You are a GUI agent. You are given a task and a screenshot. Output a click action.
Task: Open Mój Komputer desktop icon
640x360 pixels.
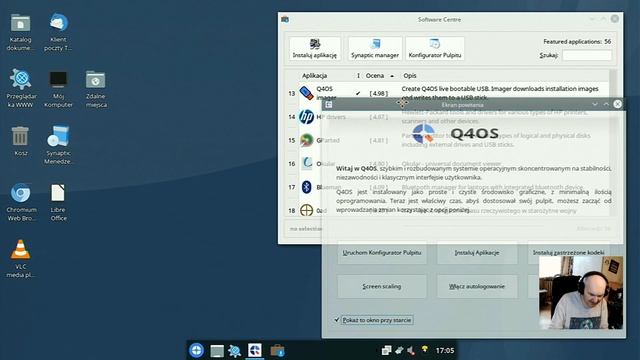click(58, 89)
